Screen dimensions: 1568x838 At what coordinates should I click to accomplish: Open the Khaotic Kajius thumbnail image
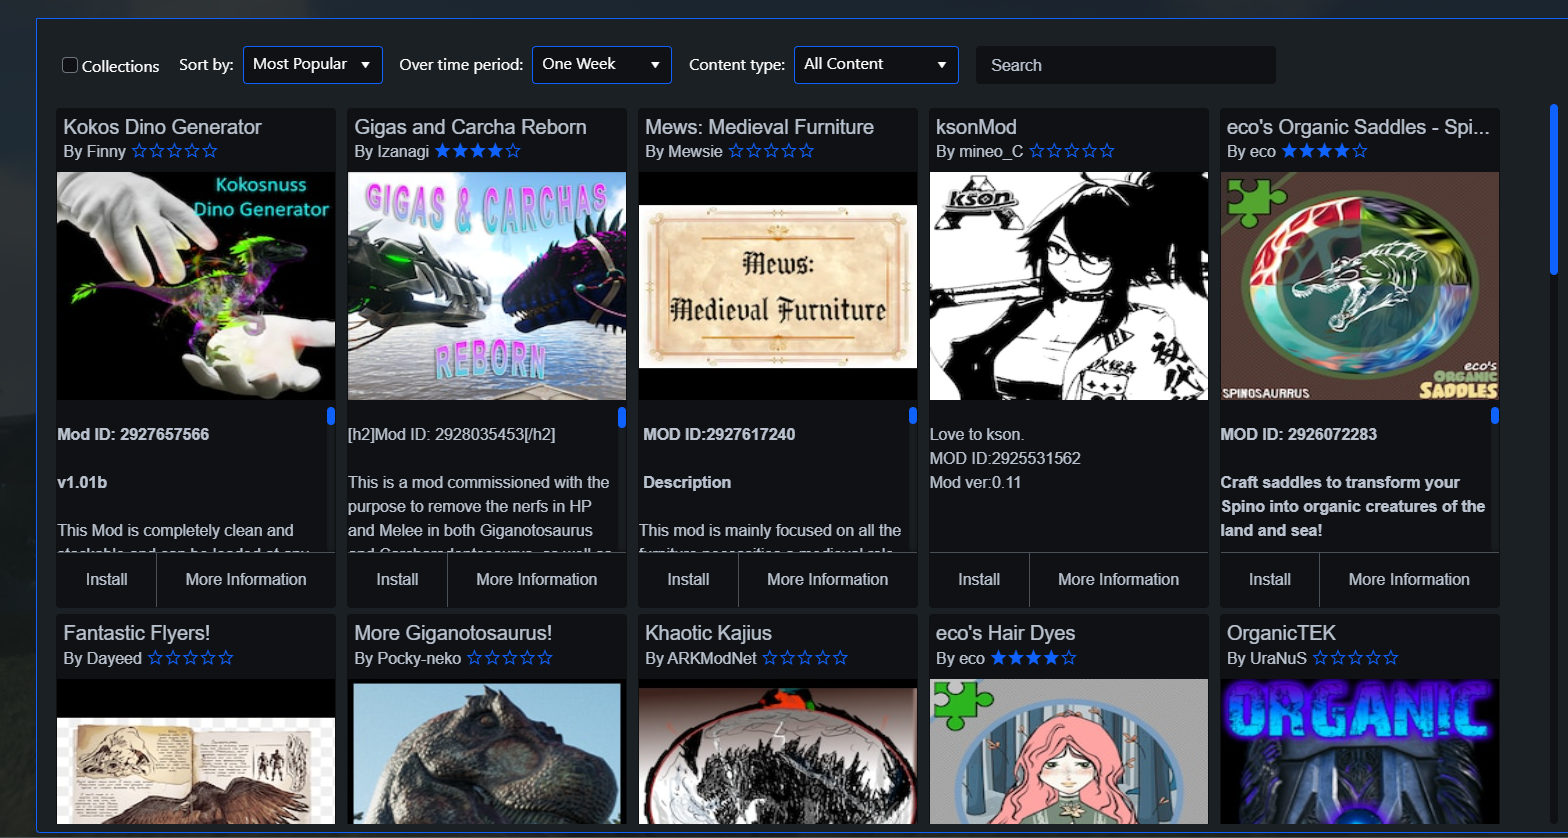[778, 751]
